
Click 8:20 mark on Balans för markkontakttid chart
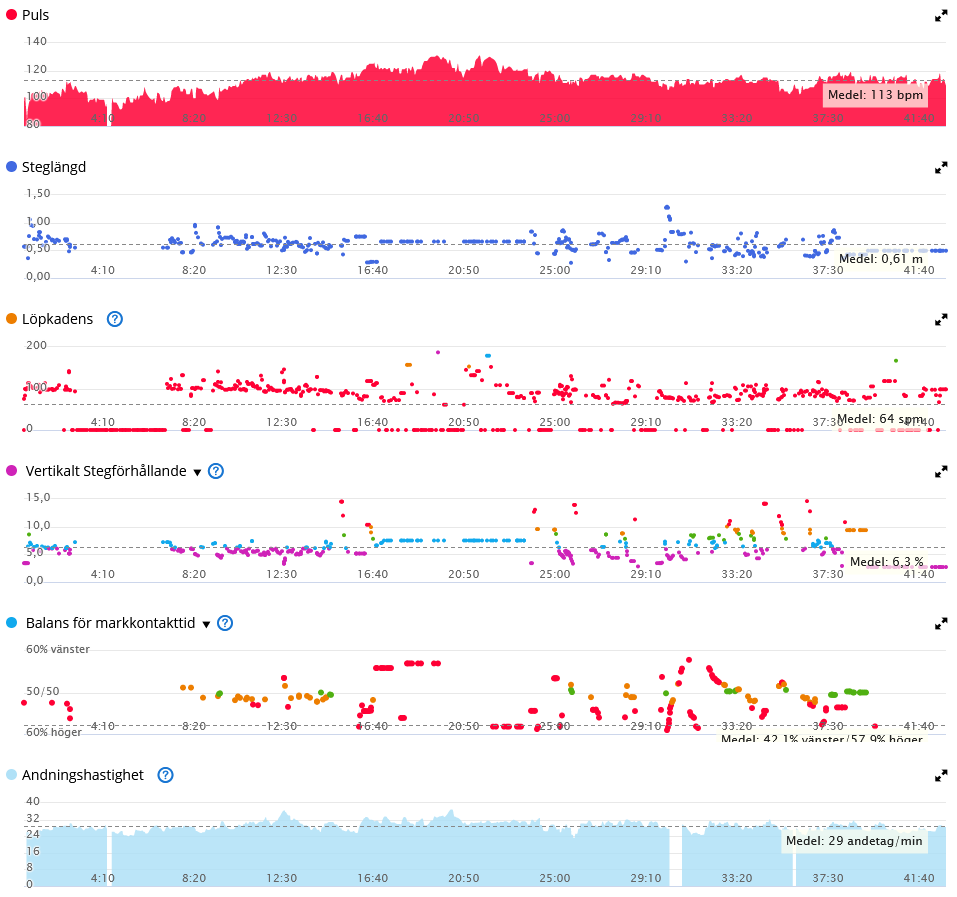(194, 726)
